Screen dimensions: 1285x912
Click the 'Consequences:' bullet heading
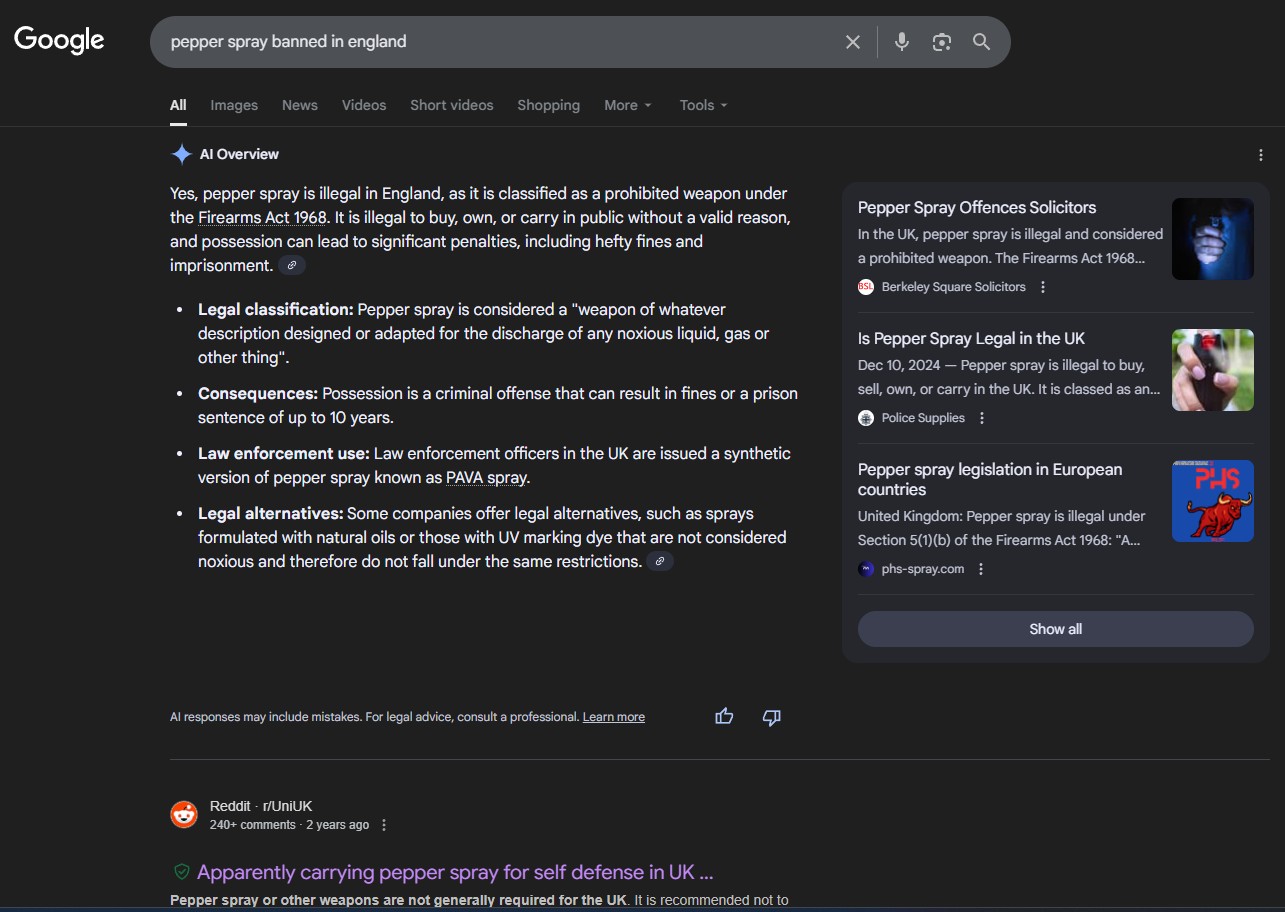pyautogui.click(x=258, y=393)
